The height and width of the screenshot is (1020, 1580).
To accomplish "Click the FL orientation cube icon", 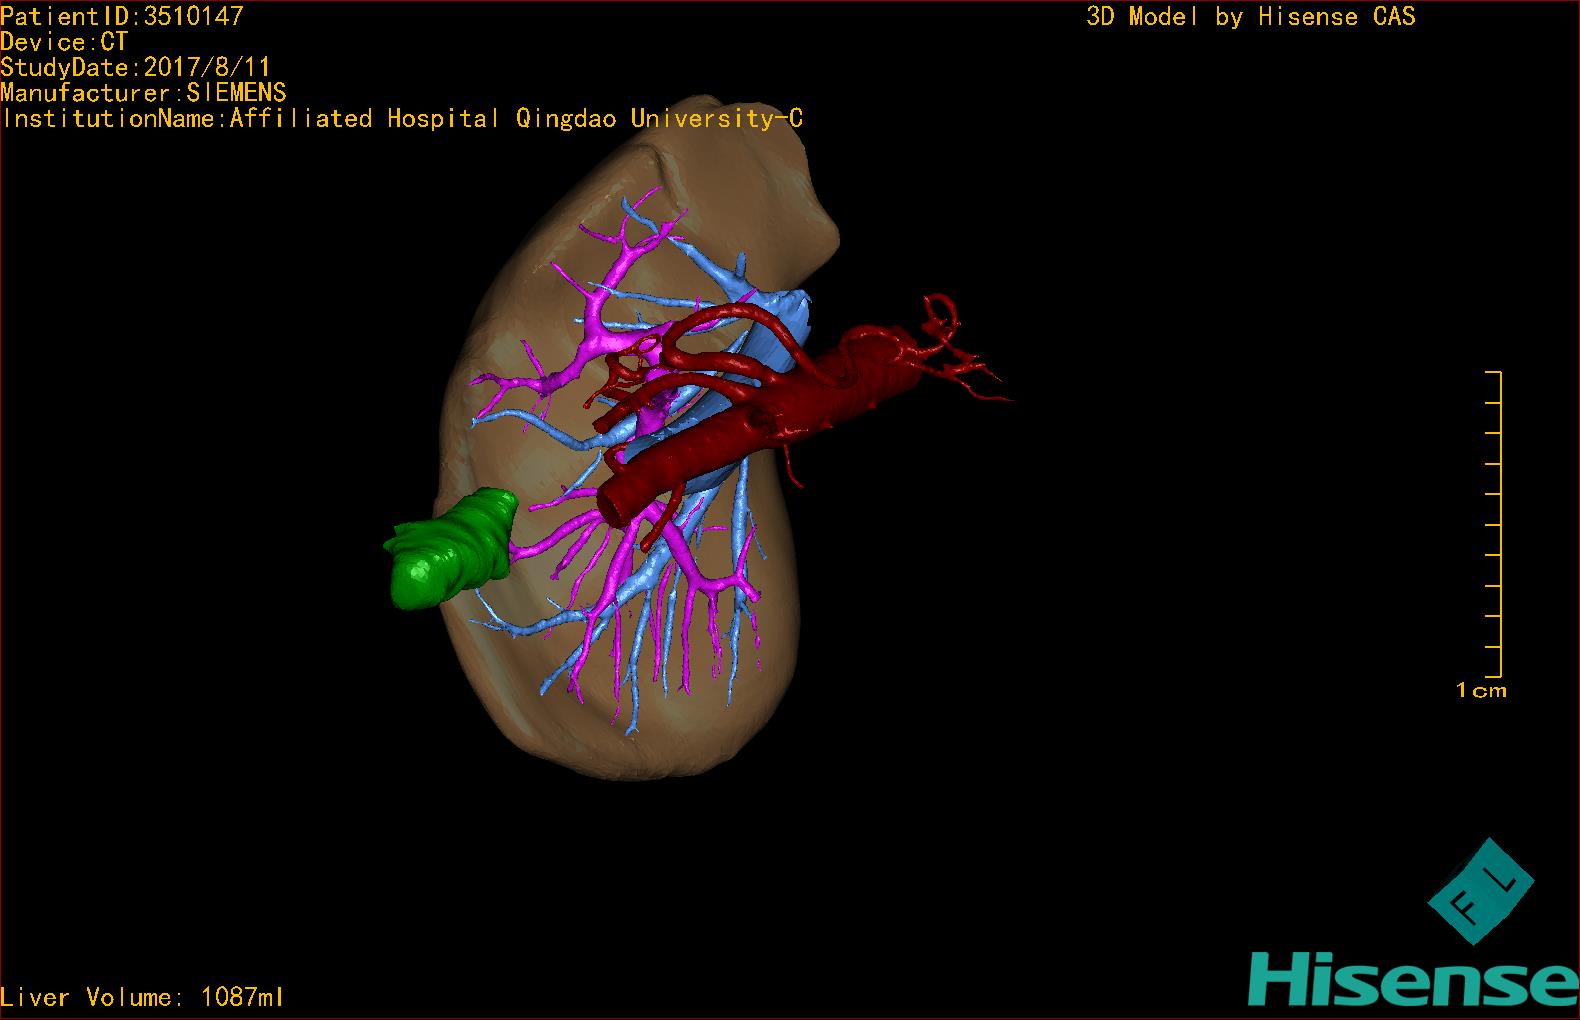I will 1479,891.
